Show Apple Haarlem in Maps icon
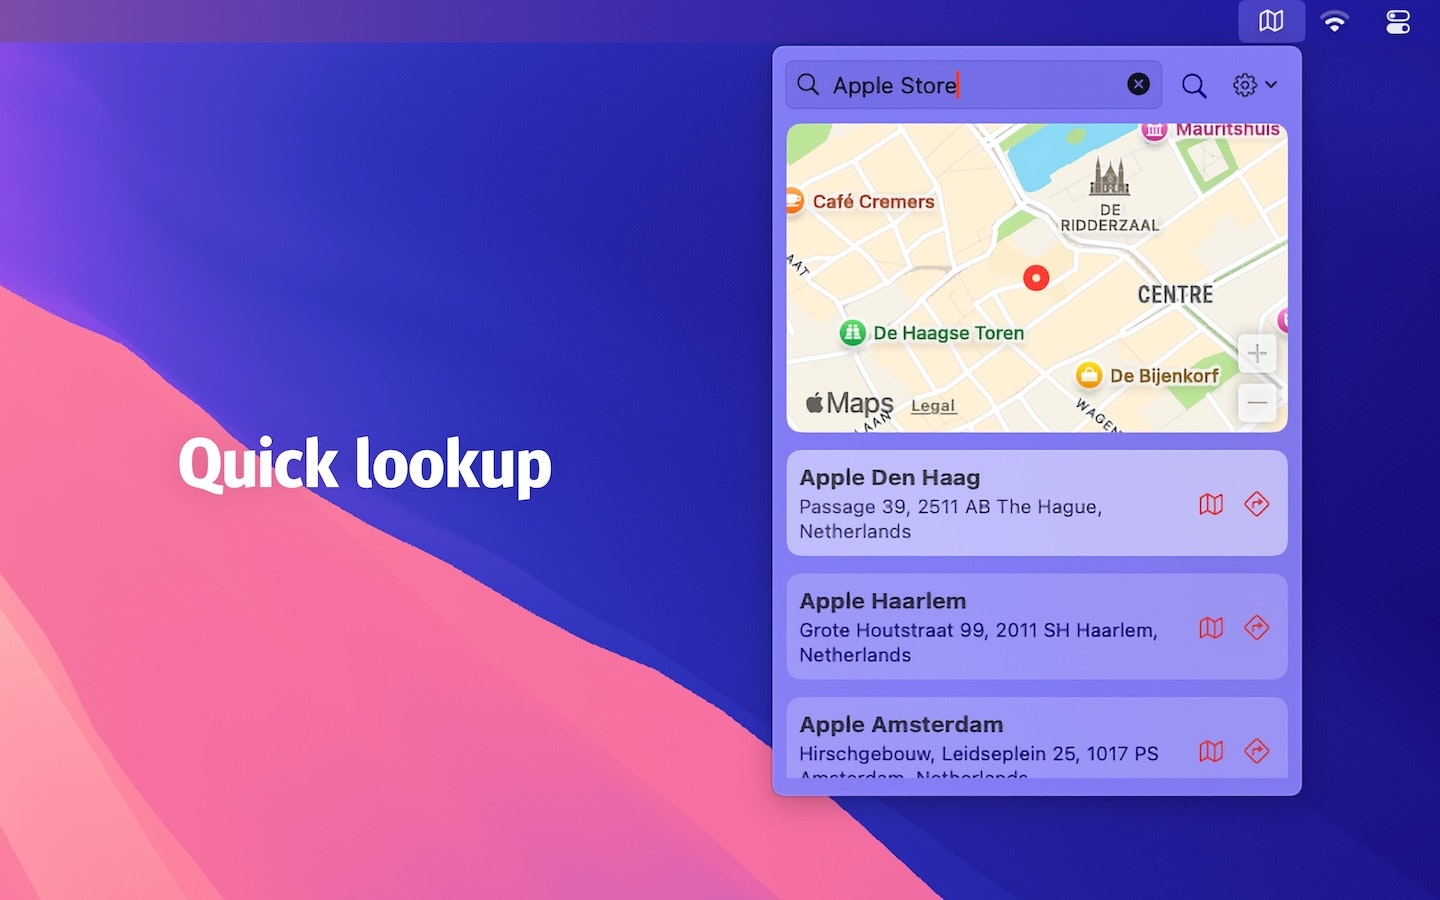 click(x=1211, y=628)
